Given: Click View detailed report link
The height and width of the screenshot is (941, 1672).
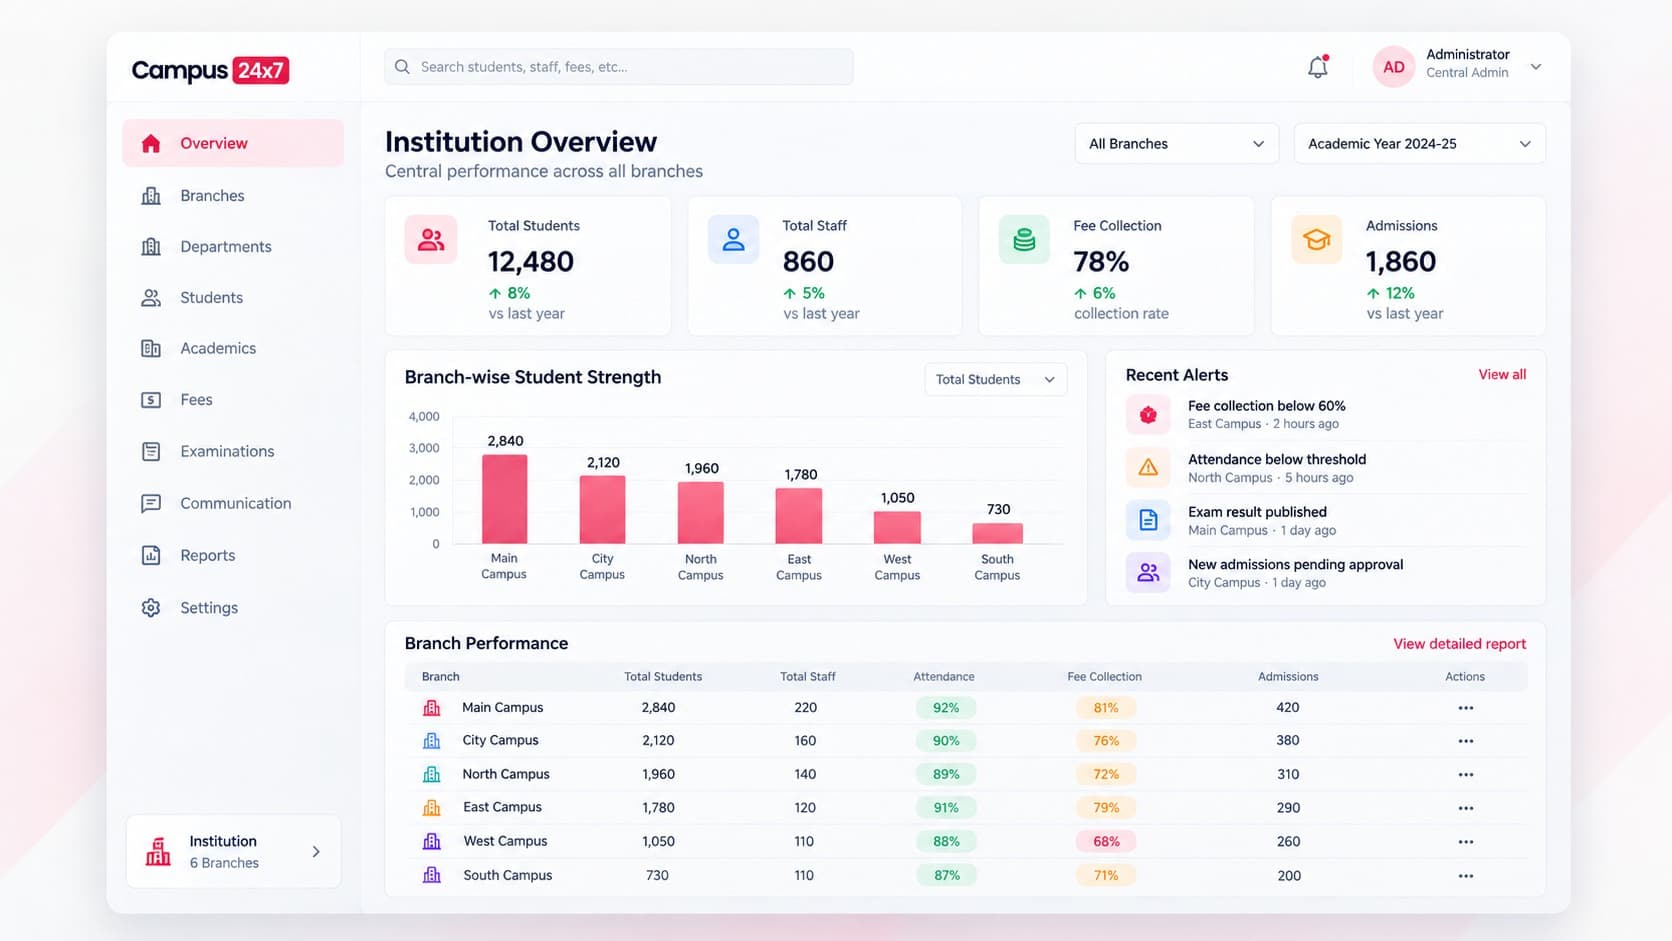Looking at the screenshot, I should [1460, 644].
